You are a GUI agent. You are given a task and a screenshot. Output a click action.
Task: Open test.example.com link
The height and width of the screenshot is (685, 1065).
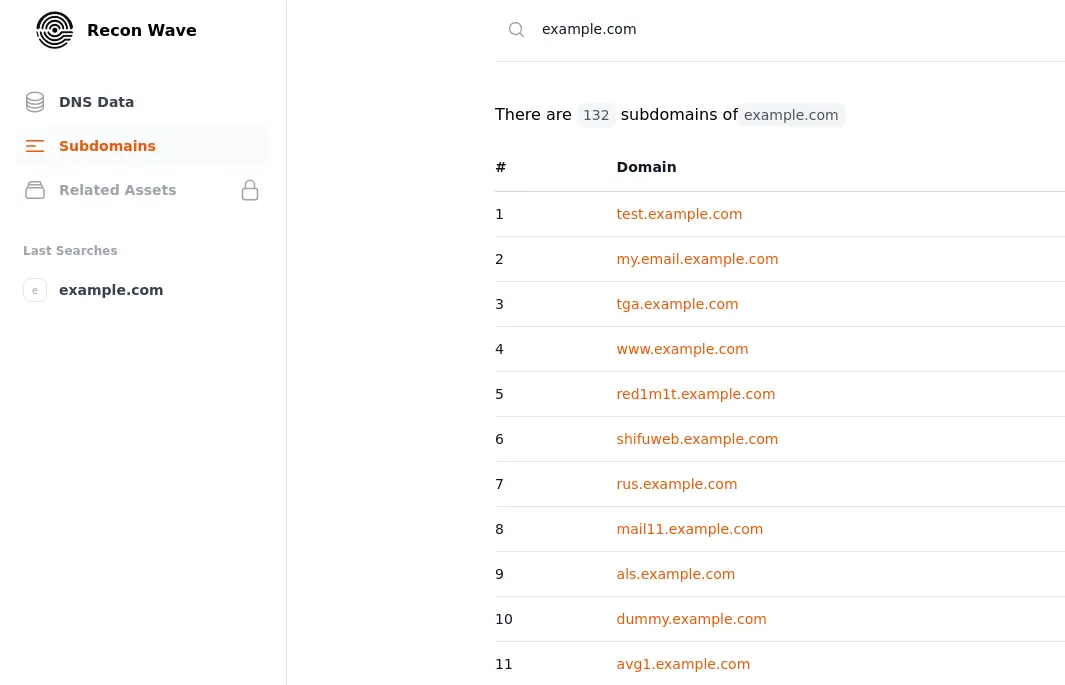click(679, 214)
